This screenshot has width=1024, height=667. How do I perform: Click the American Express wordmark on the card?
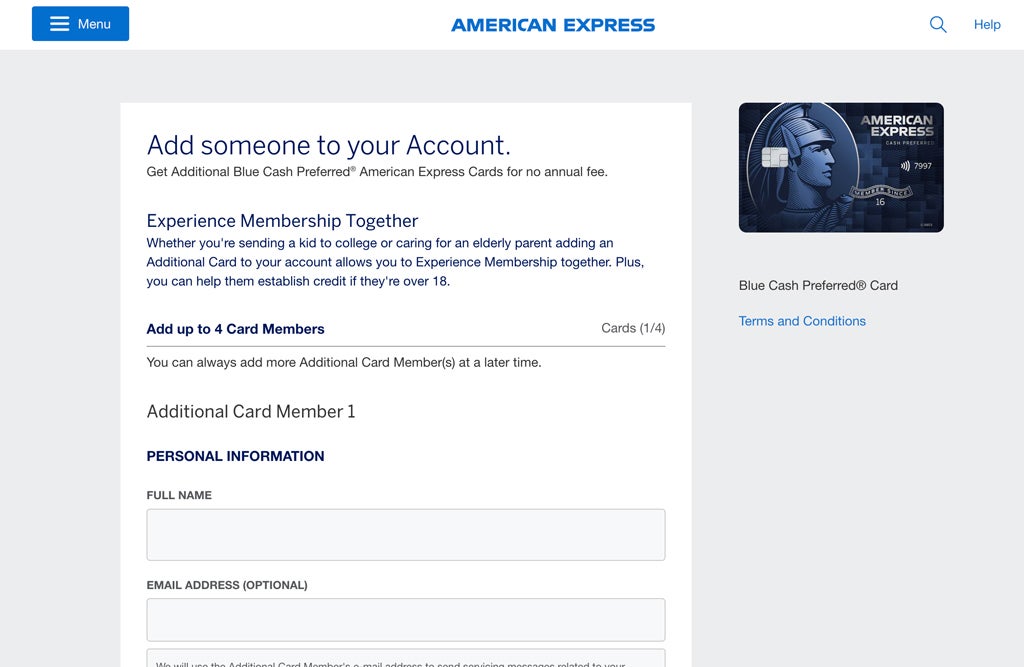[x=896, y=125]
